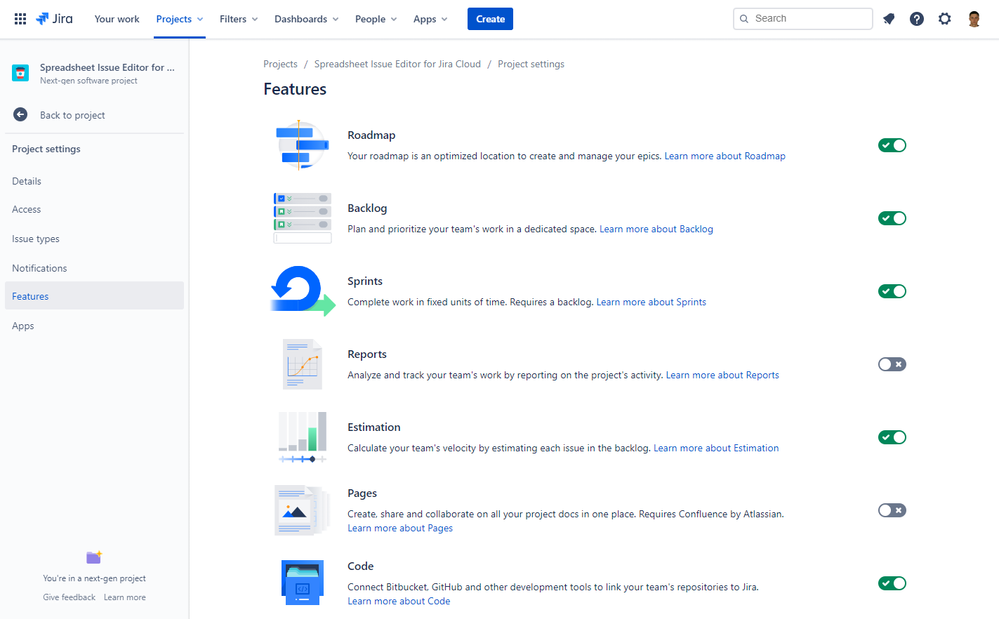Click the Code feature illustration

302,583
